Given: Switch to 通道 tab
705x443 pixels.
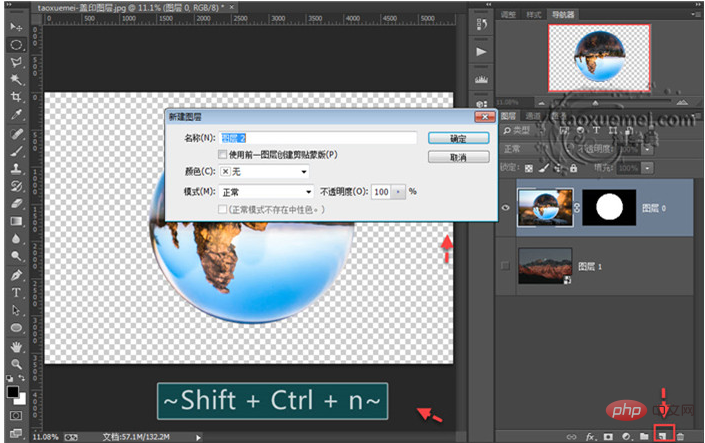Looking at the screenshot, I should [533, 116].
